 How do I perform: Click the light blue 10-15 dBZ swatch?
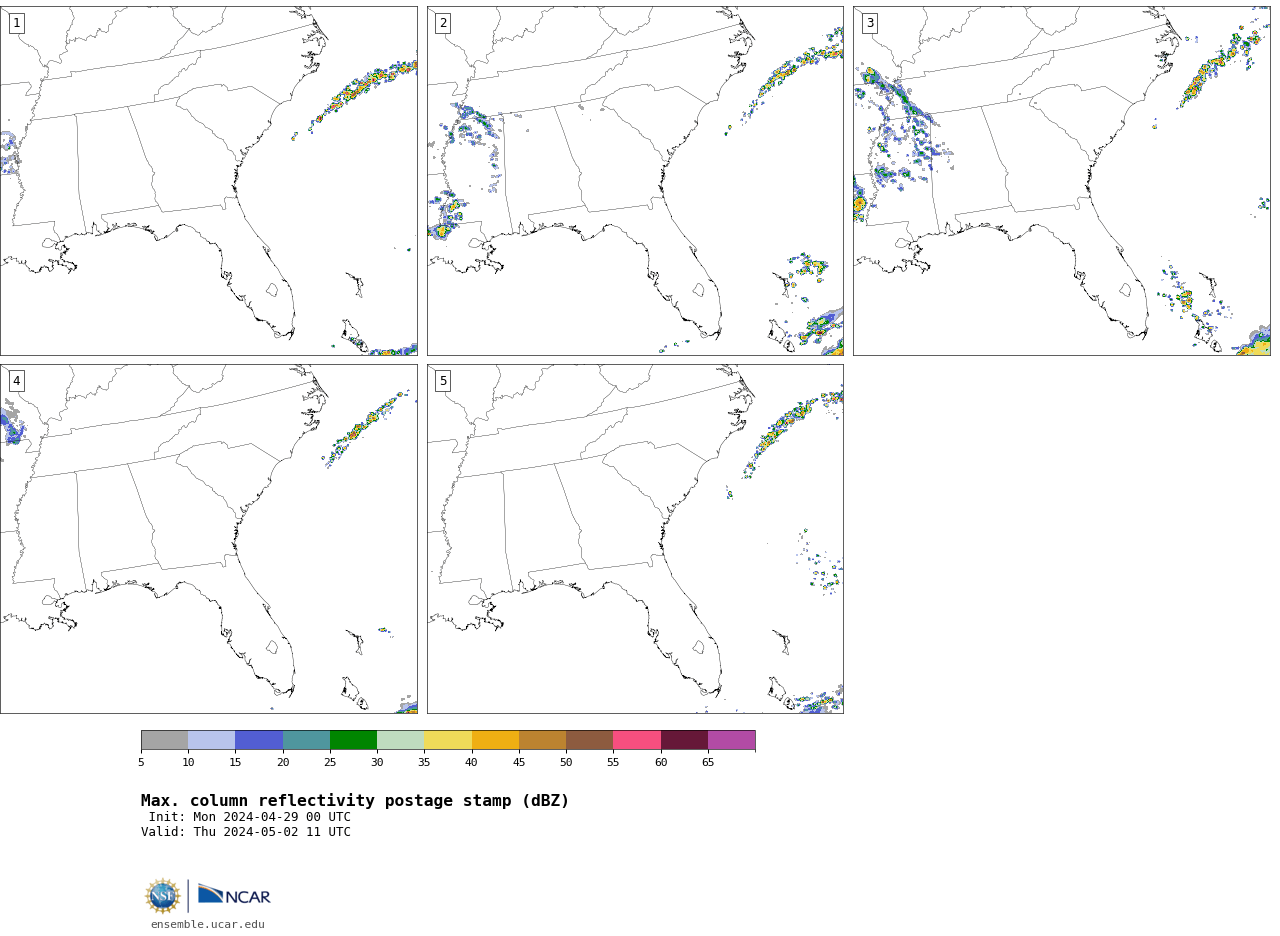point(211,740)
